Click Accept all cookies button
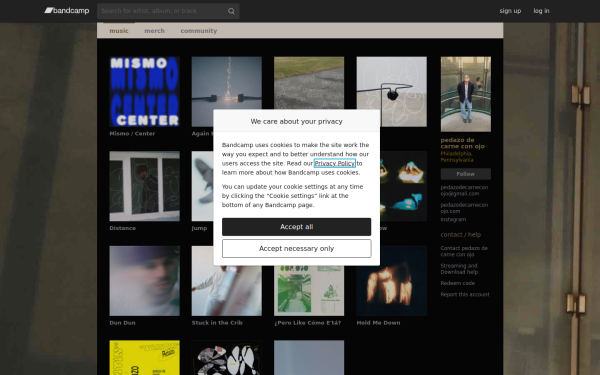The width and height of the screenshot is (600, 375). (x=297, y=227)
